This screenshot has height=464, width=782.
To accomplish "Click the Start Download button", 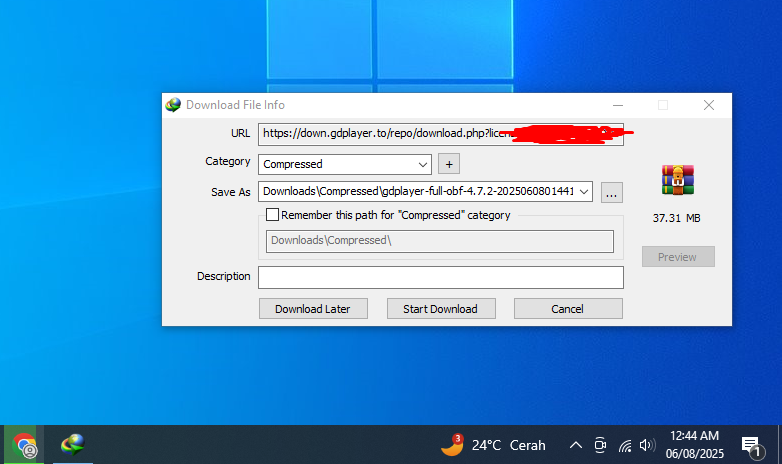I will point(441,309).
